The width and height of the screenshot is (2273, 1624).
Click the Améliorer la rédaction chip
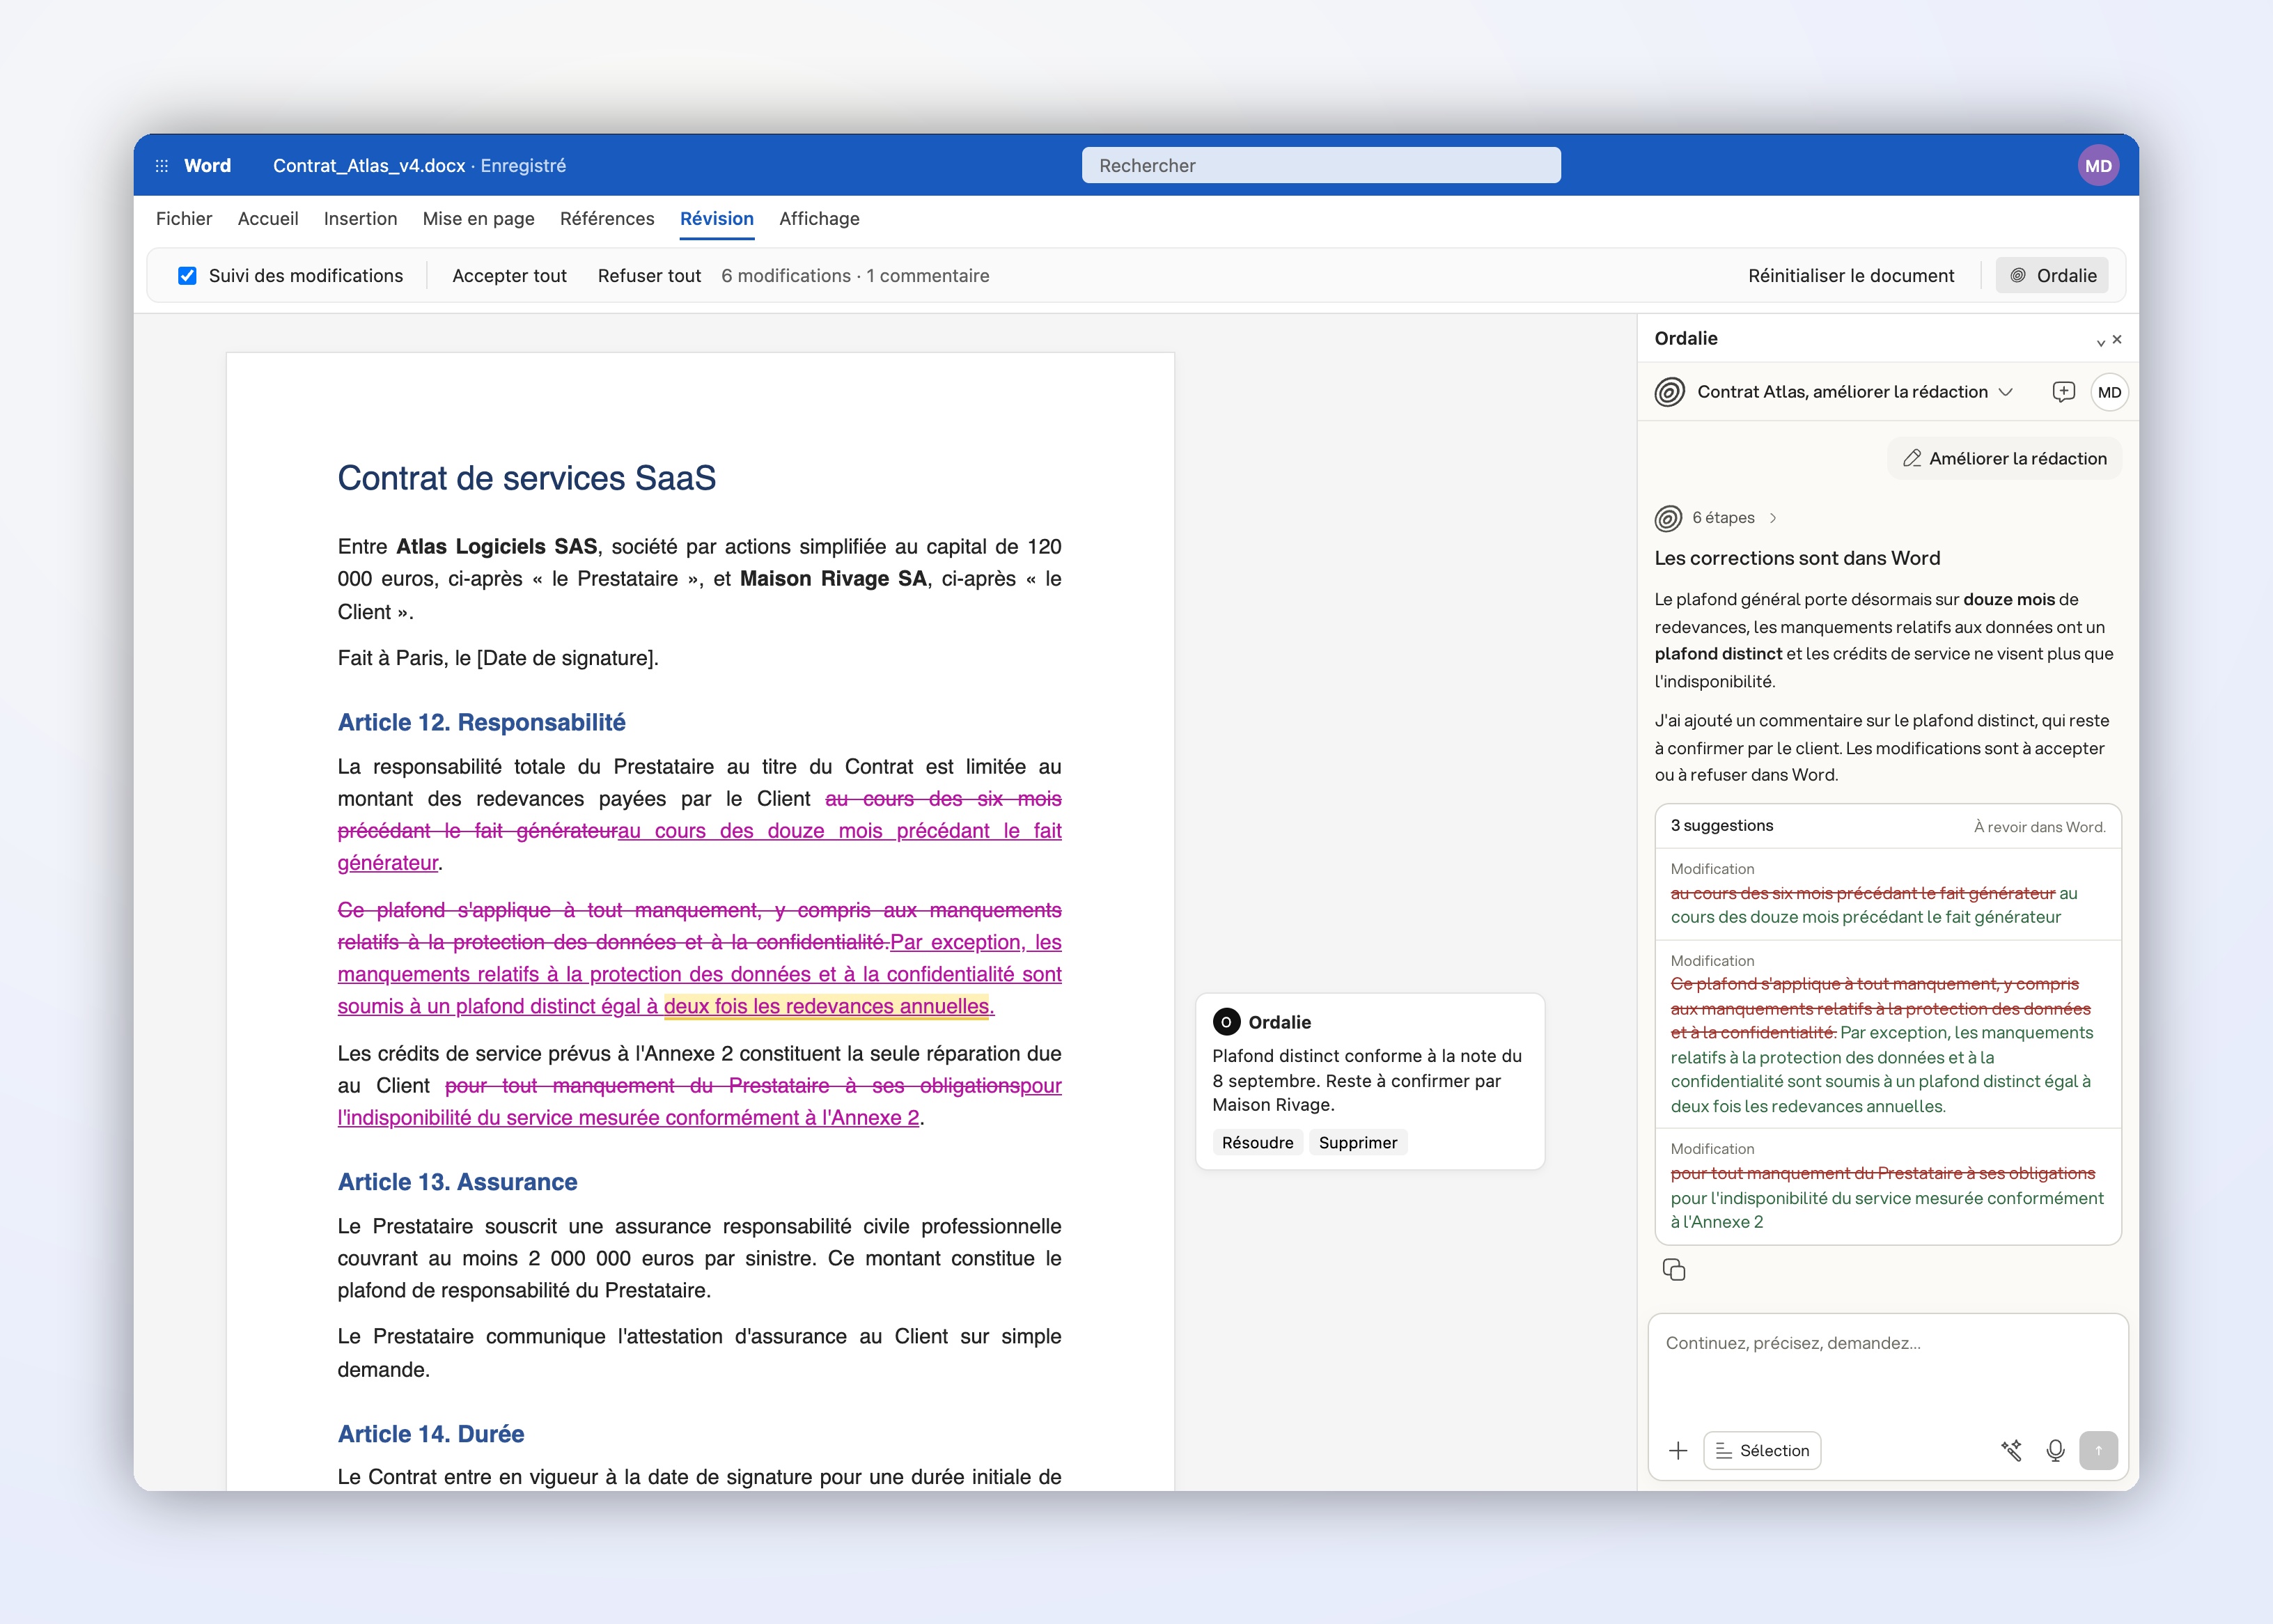click(x=2004, y=459)
